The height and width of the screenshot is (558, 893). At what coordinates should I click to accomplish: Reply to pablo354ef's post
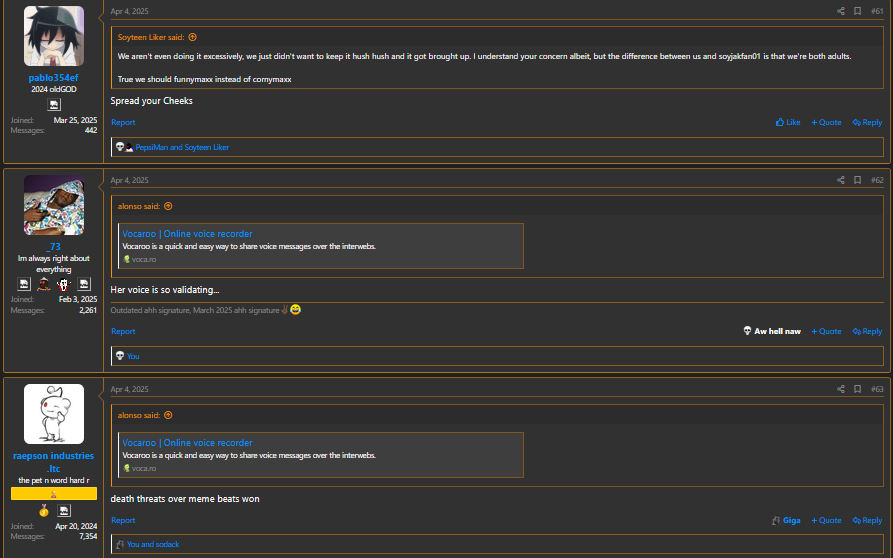867,122
